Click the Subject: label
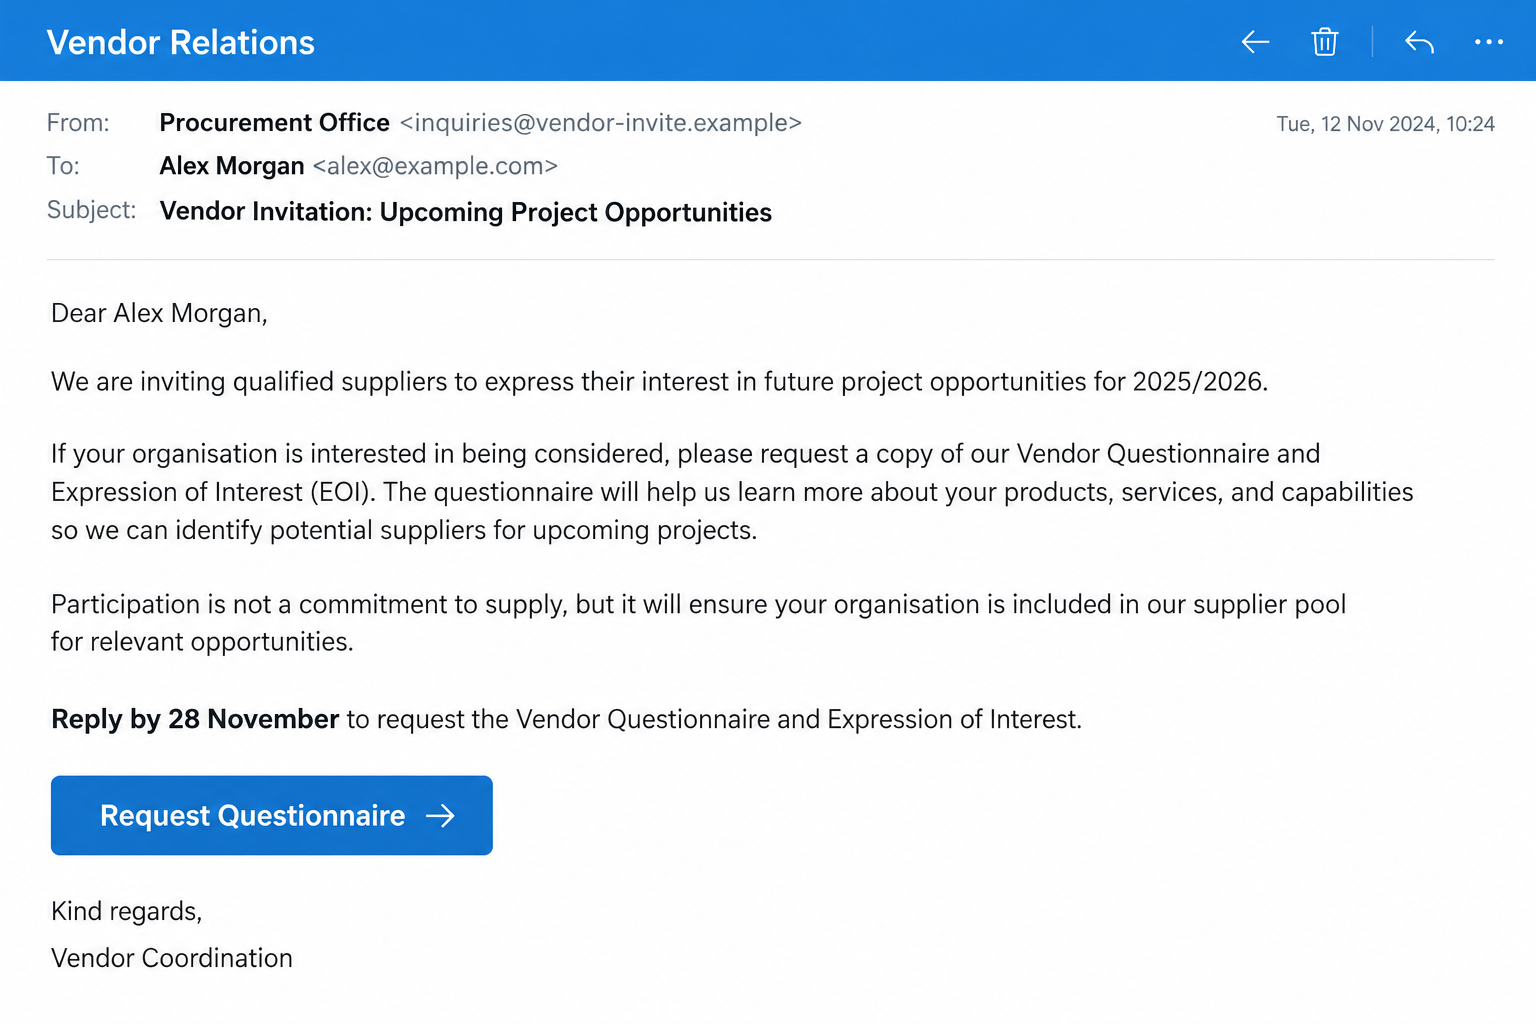Viewport: 1536px width, 1024px height. 91,210
